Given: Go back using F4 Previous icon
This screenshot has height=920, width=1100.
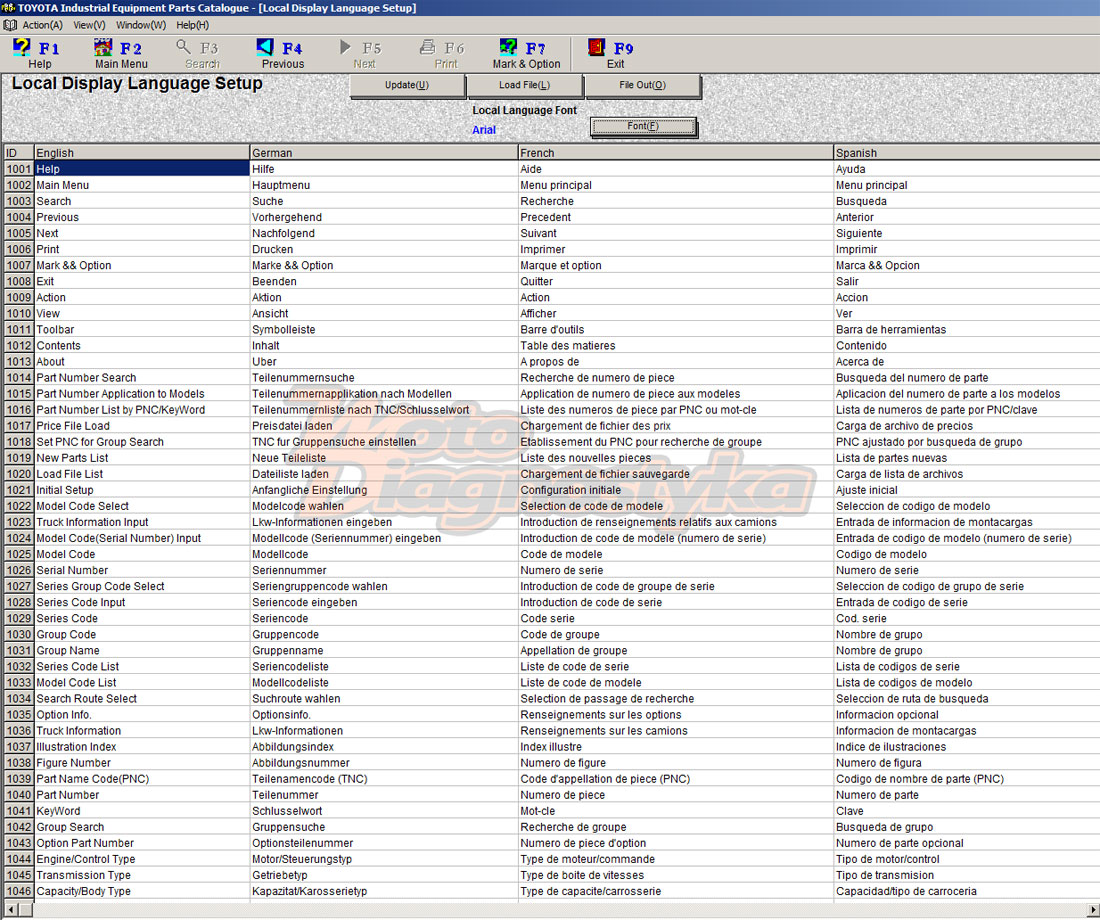Looking at the screenshot, I should point(265,47).
